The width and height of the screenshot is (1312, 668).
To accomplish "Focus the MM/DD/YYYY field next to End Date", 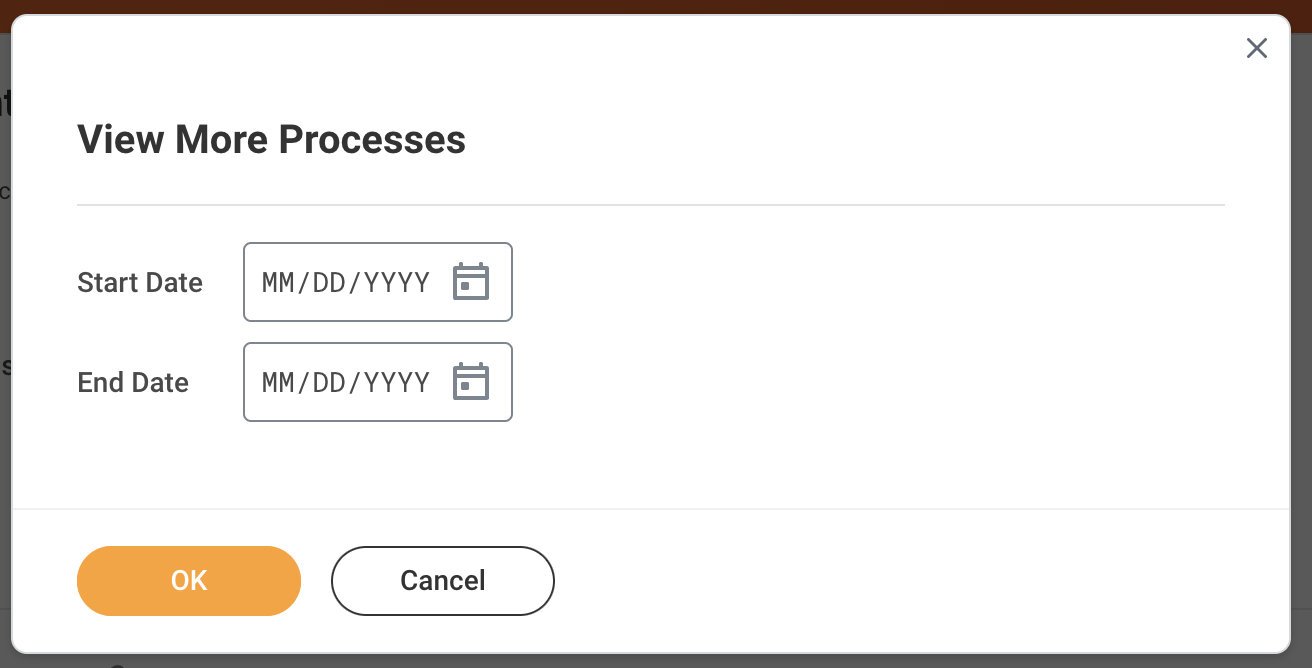I will tap(345, 381).
